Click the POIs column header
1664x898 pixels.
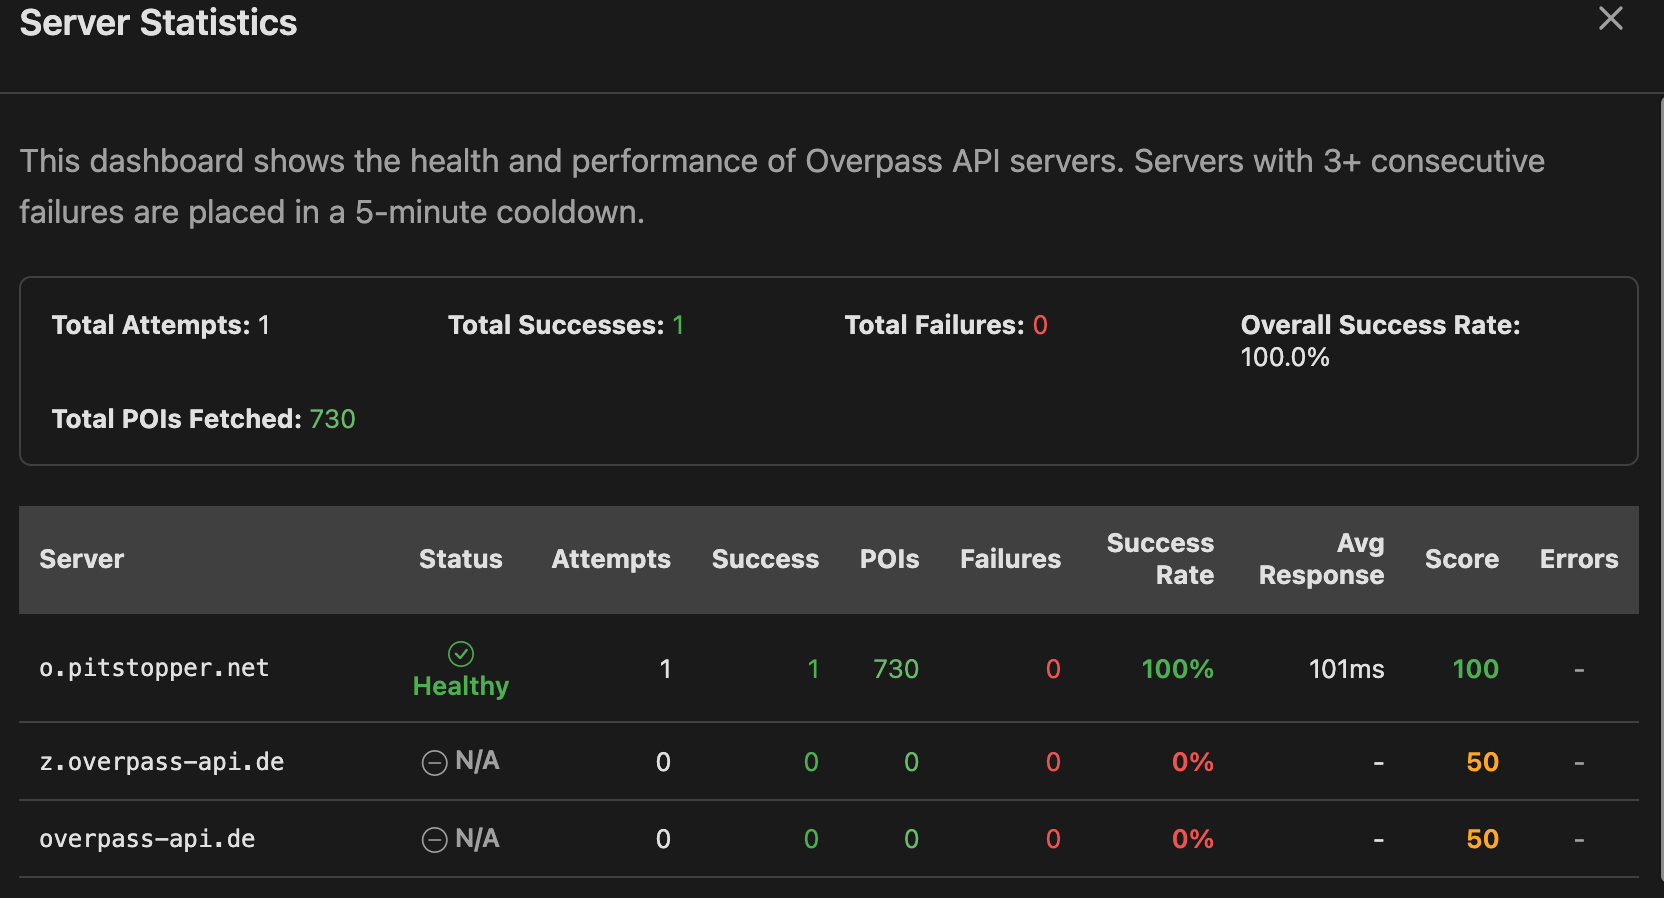point(889,559)
